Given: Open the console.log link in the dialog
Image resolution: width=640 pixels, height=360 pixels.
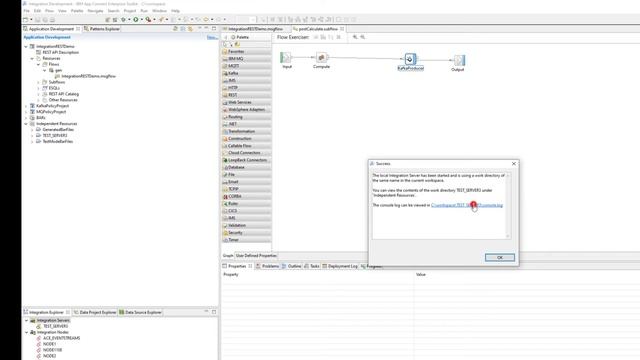Looking at the screenshot, I should (x=467, y=205).
